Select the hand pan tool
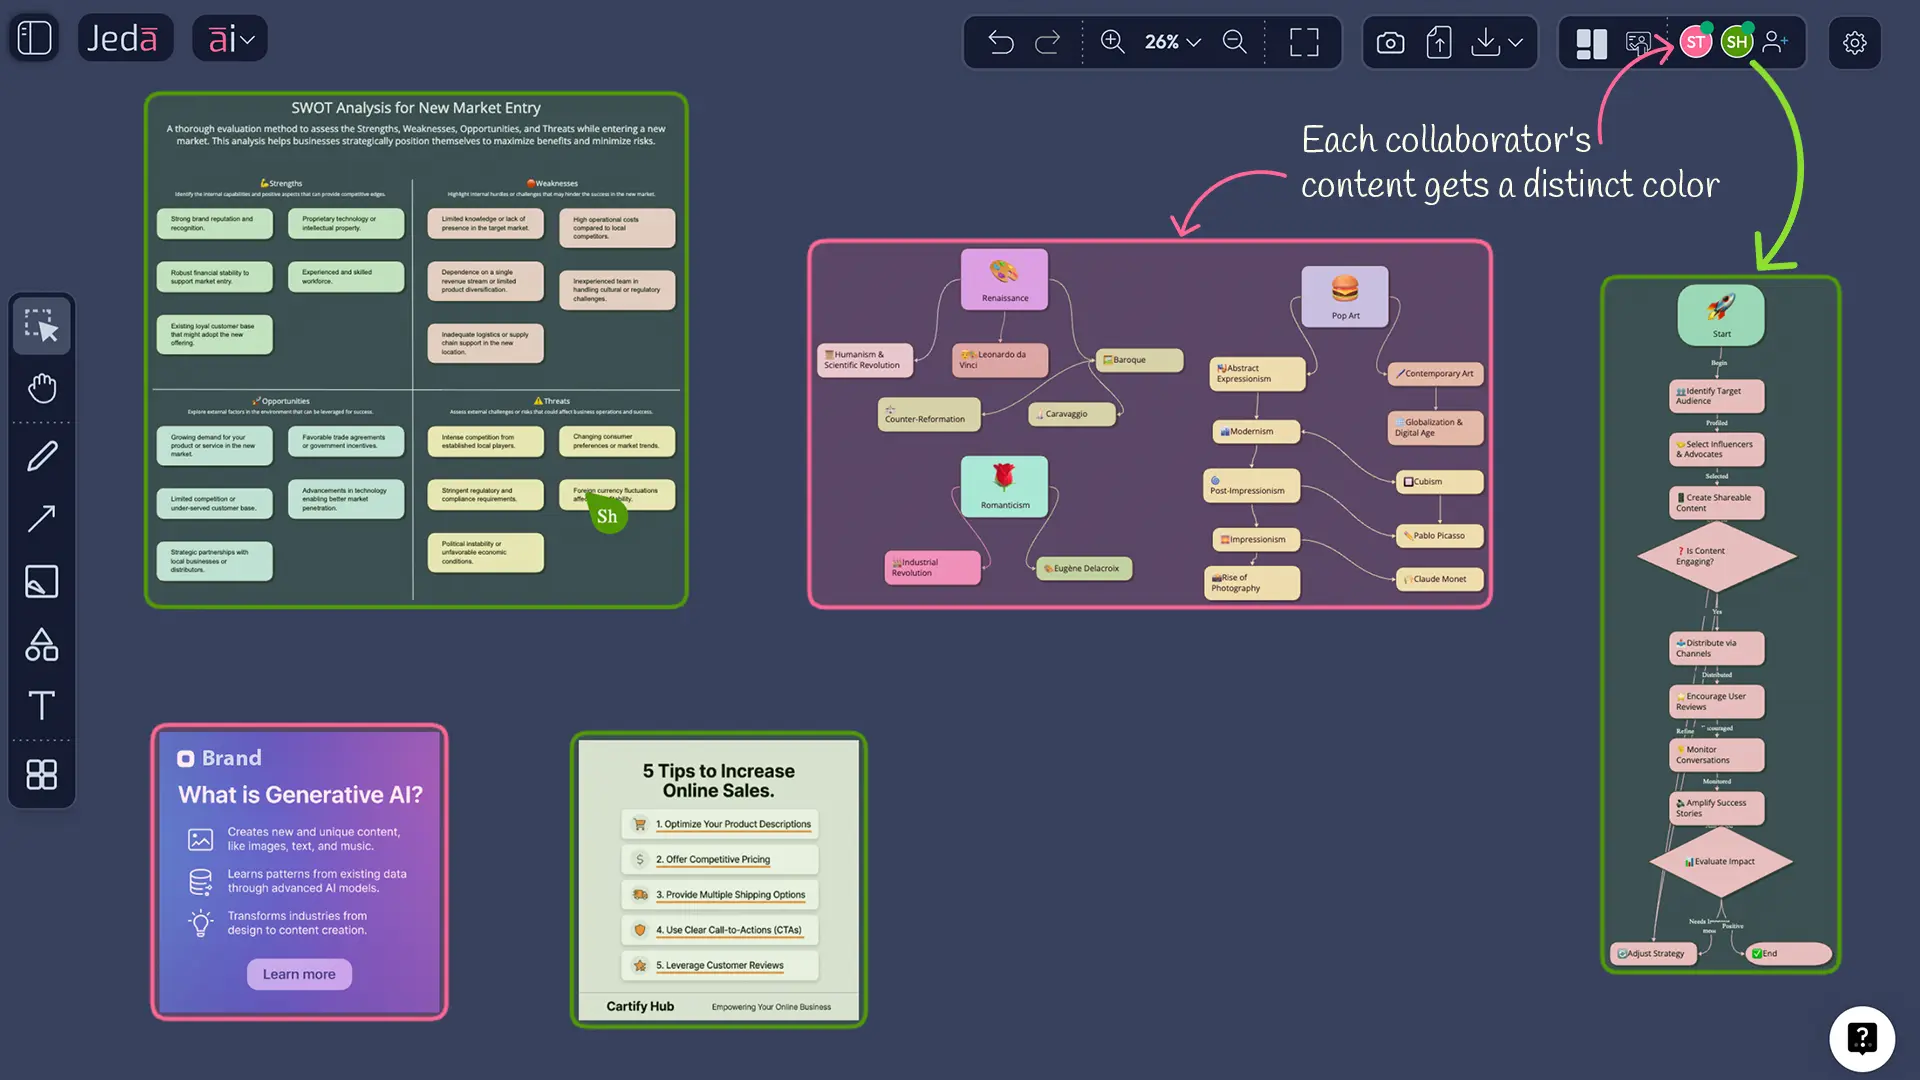The height and width of the screenshot is (1080, 1920). (41, 389)
